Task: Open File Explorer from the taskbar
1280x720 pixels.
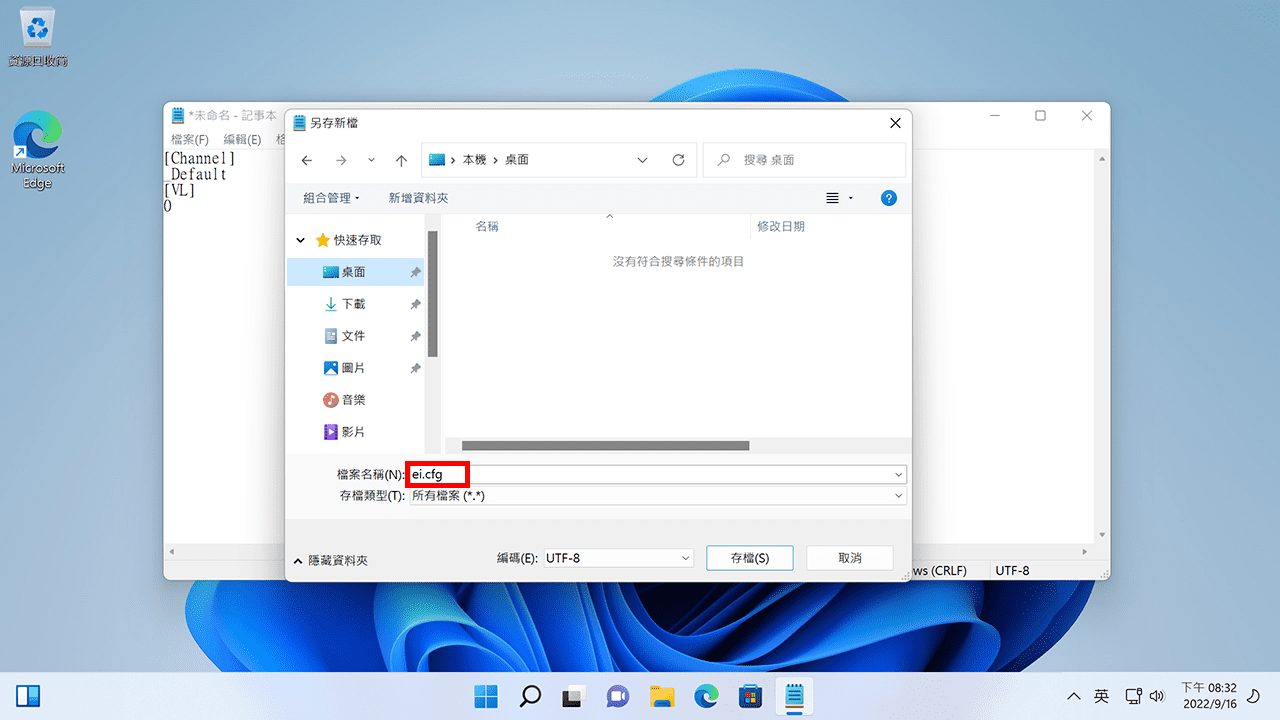Action: tap(660, 696)
